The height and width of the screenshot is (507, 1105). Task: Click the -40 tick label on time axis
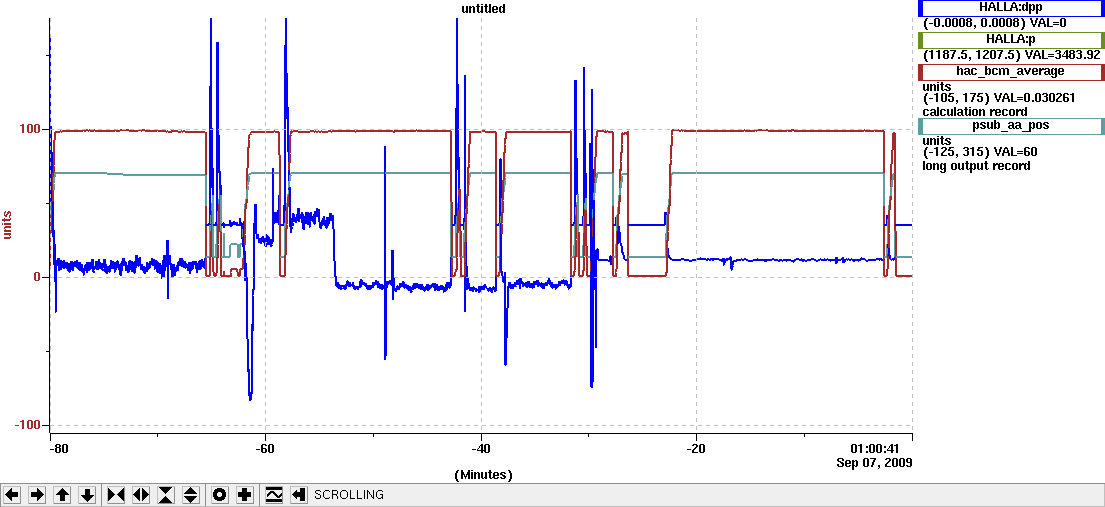point(481,449)
